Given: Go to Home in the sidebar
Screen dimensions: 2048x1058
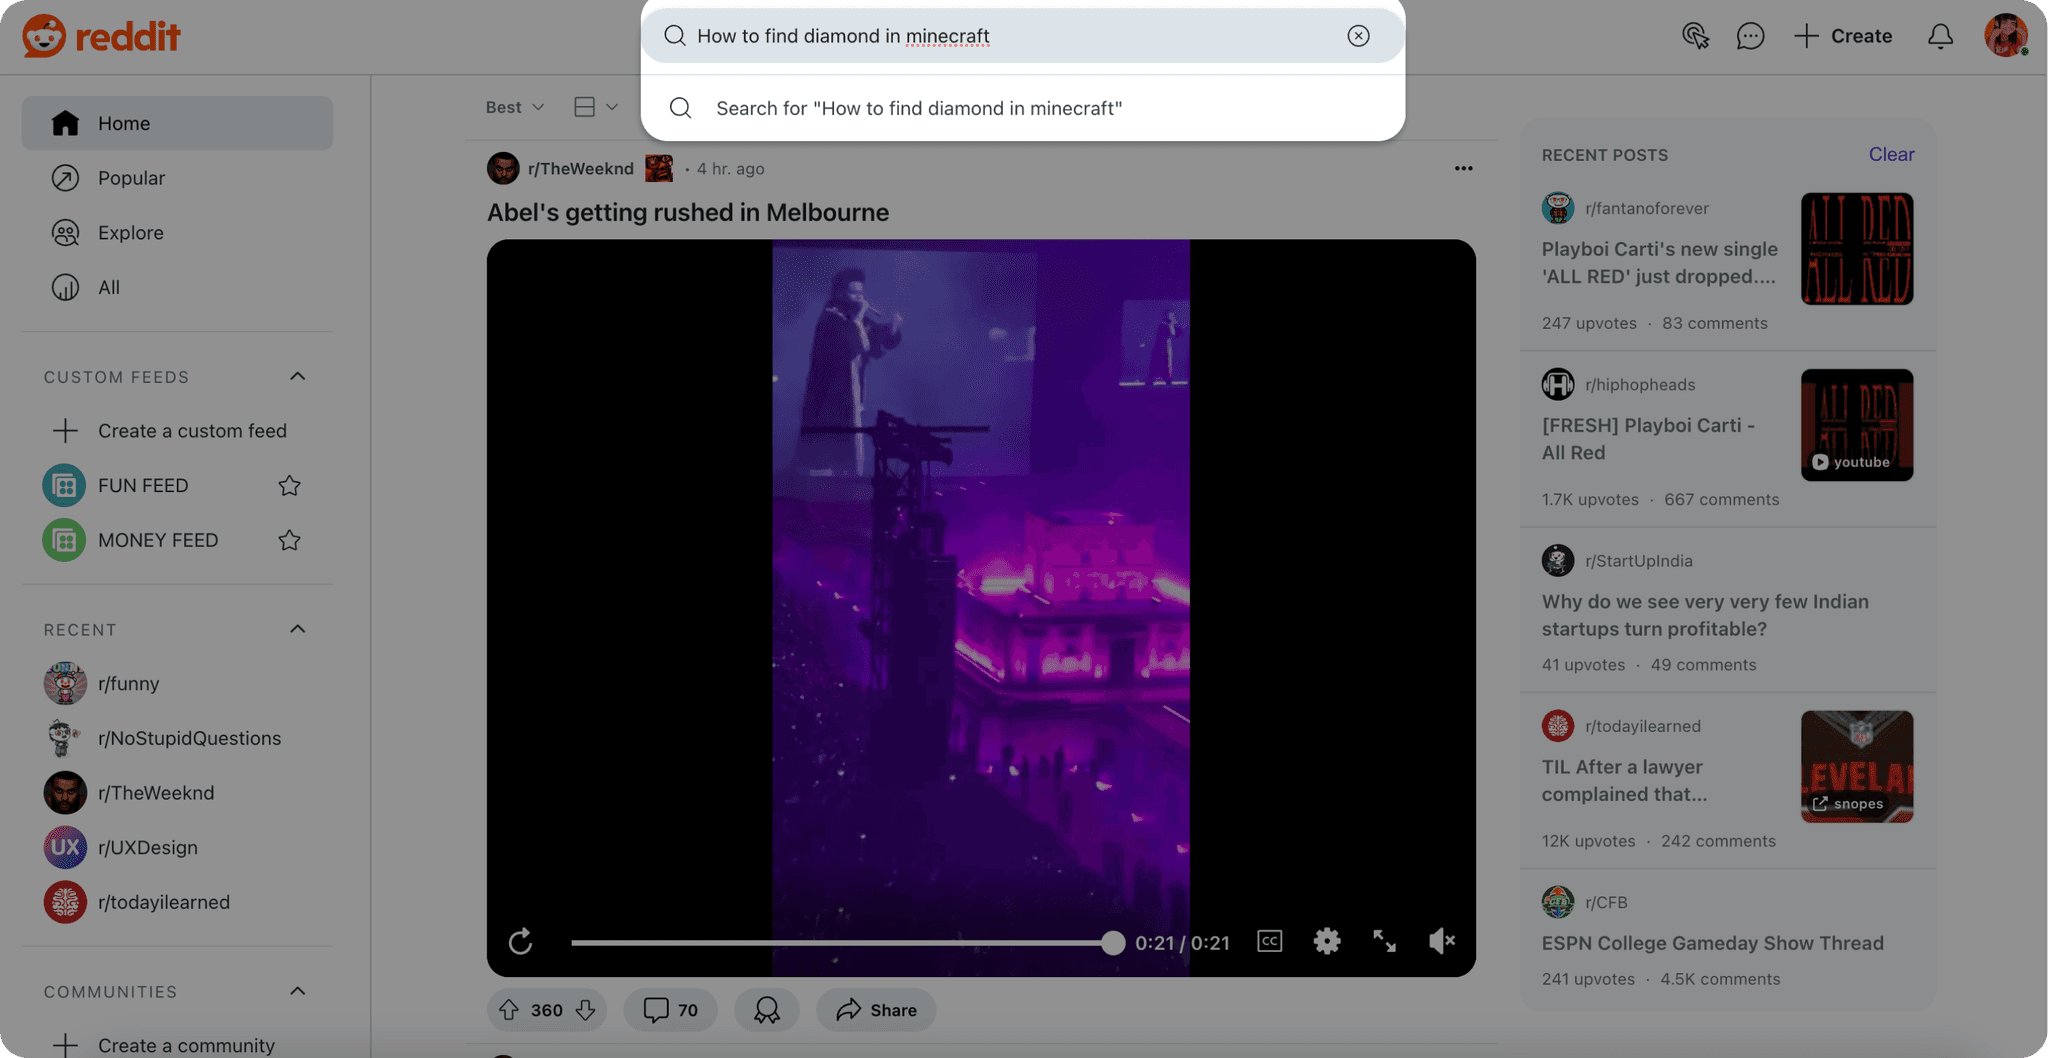Looking at the screenshot, I should [177, 123].
